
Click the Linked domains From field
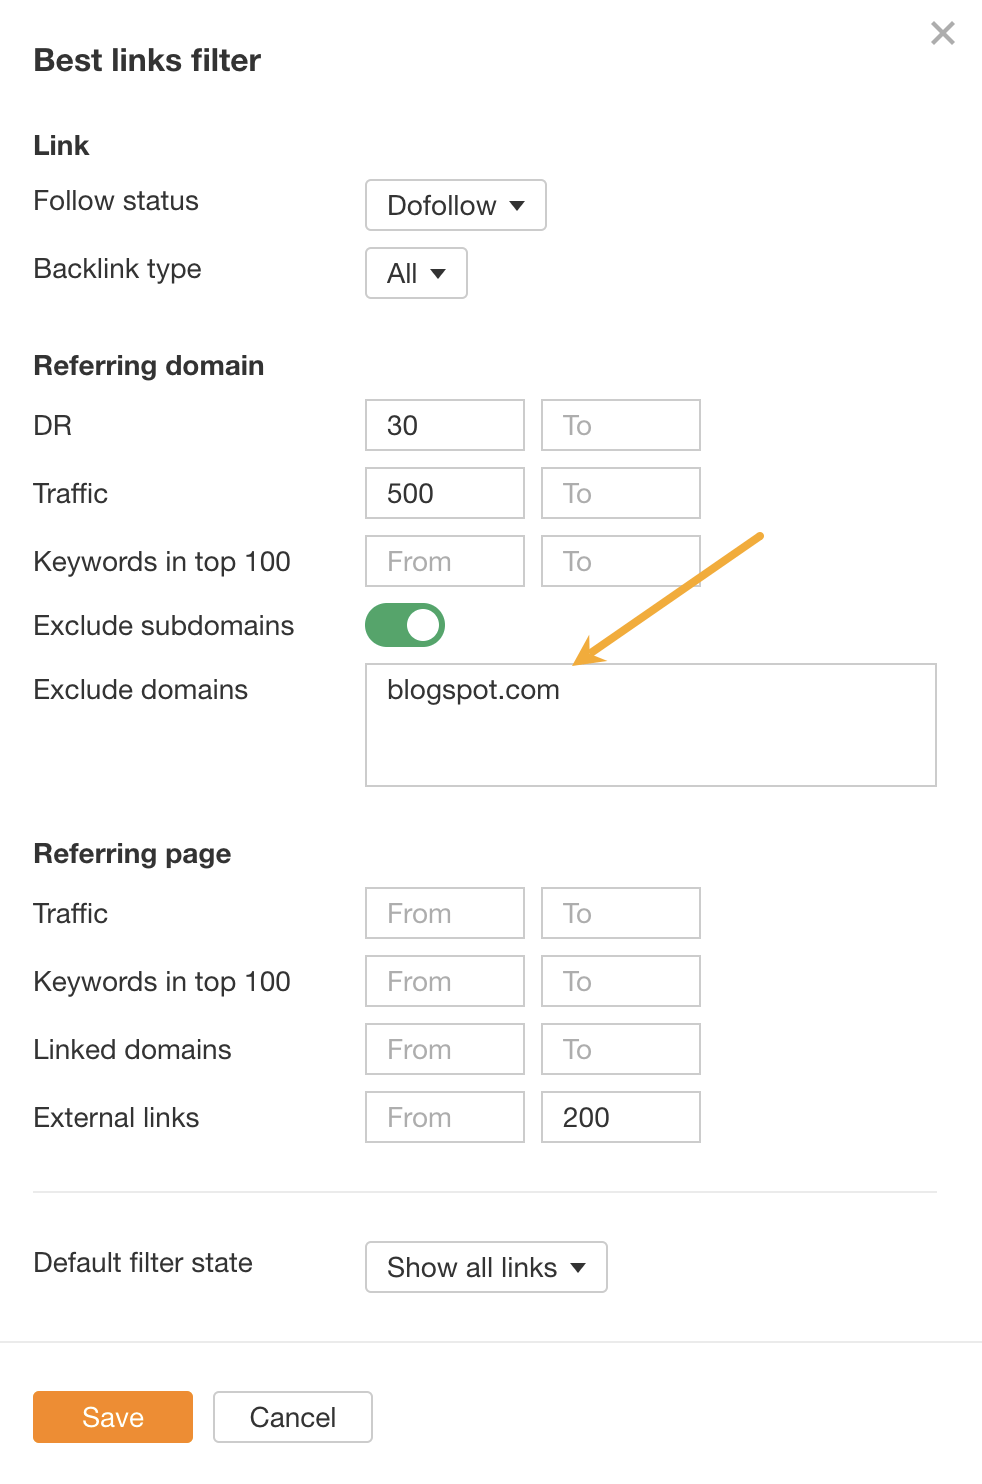[x=444, y=1049]
